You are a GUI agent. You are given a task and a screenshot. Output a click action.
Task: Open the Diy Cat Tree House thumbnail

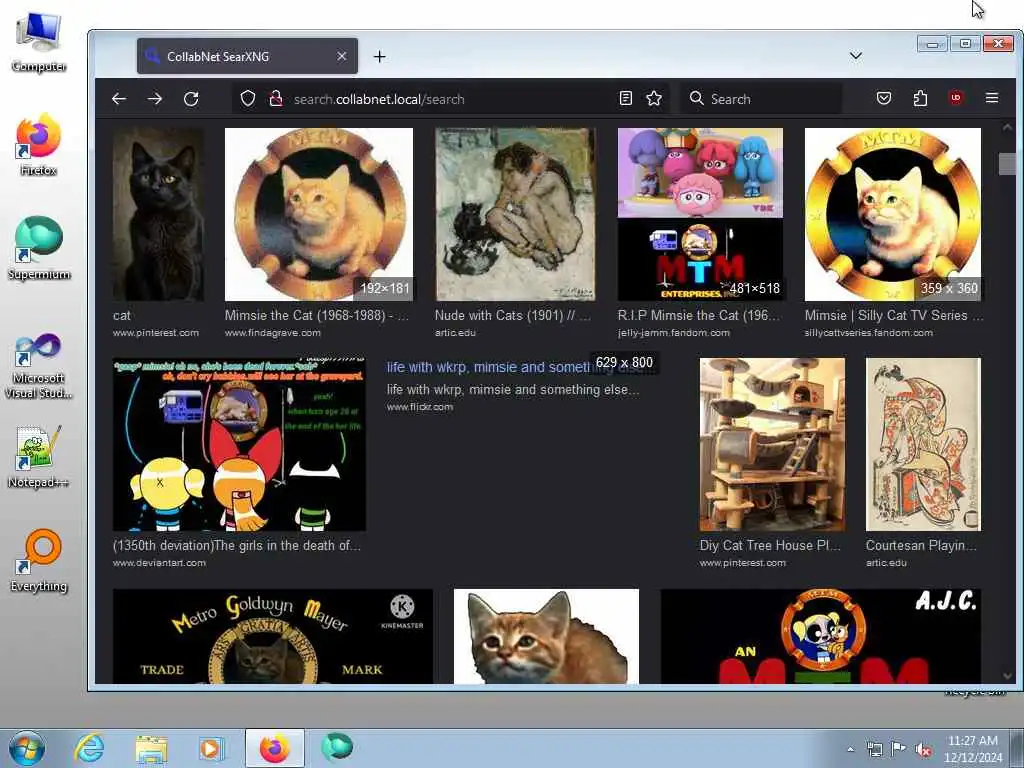(x=772, y=444)
